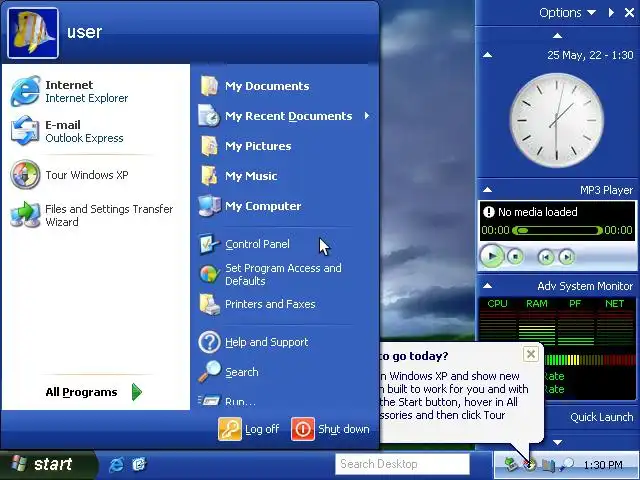Click the RAM meter label
This screenshot has width=640, height=480.
point(536,304)
